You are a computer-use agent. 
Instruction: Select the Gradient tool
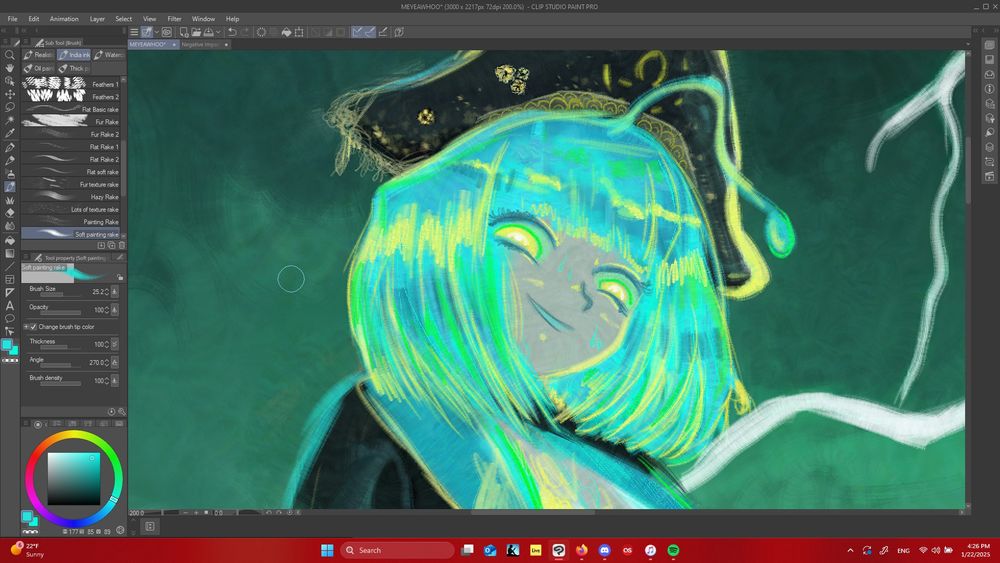click(10, 253)
